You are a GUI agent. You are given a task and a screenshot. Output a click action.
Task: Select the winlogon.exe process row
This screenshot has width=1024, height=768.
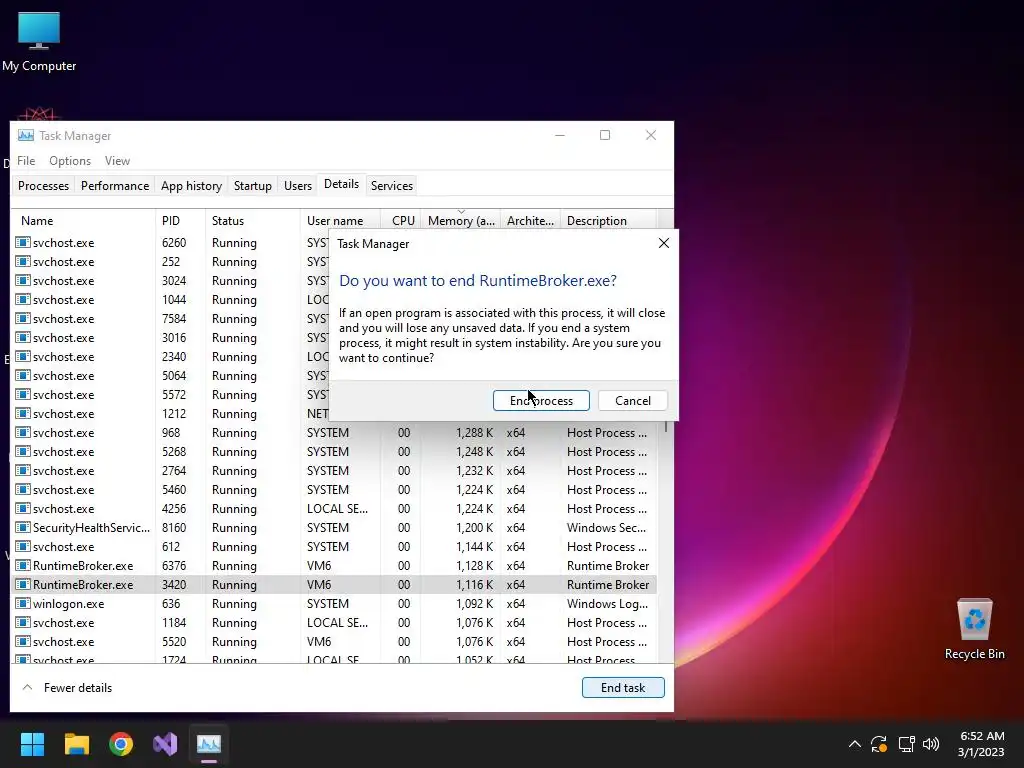(x=334, y=603)
